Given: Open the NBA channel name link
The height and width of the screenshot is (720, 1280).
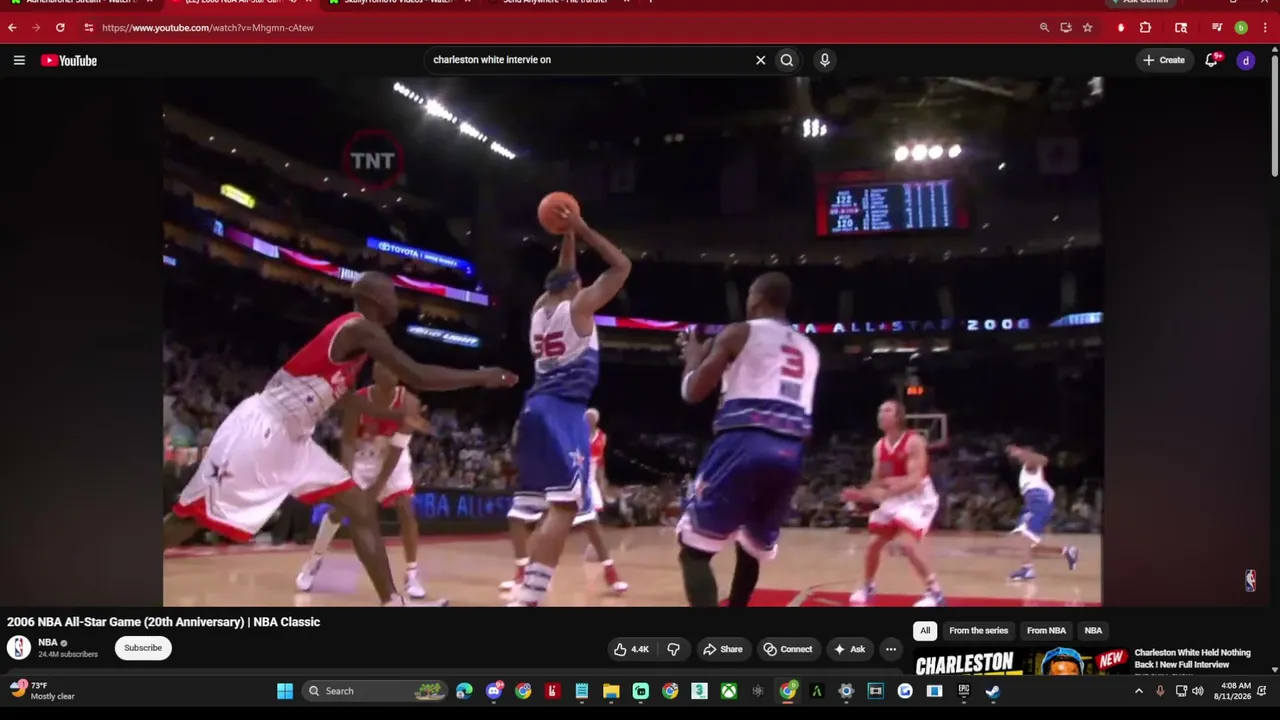Looking at the screenshot, I should coord(48,643).
